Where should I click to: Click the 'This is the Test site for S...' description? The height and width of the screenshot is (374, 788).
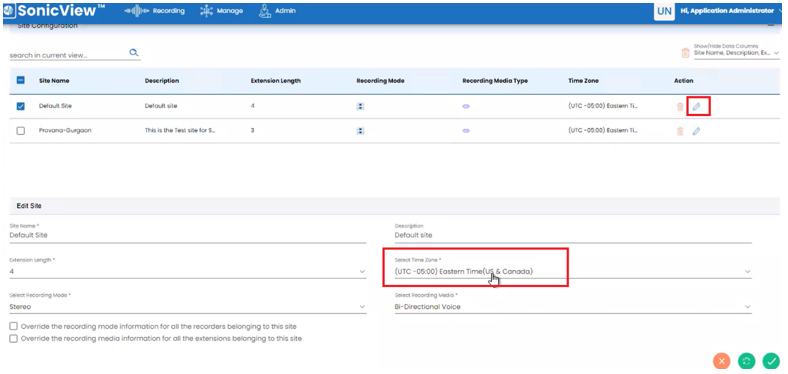(x=180, y=131)
